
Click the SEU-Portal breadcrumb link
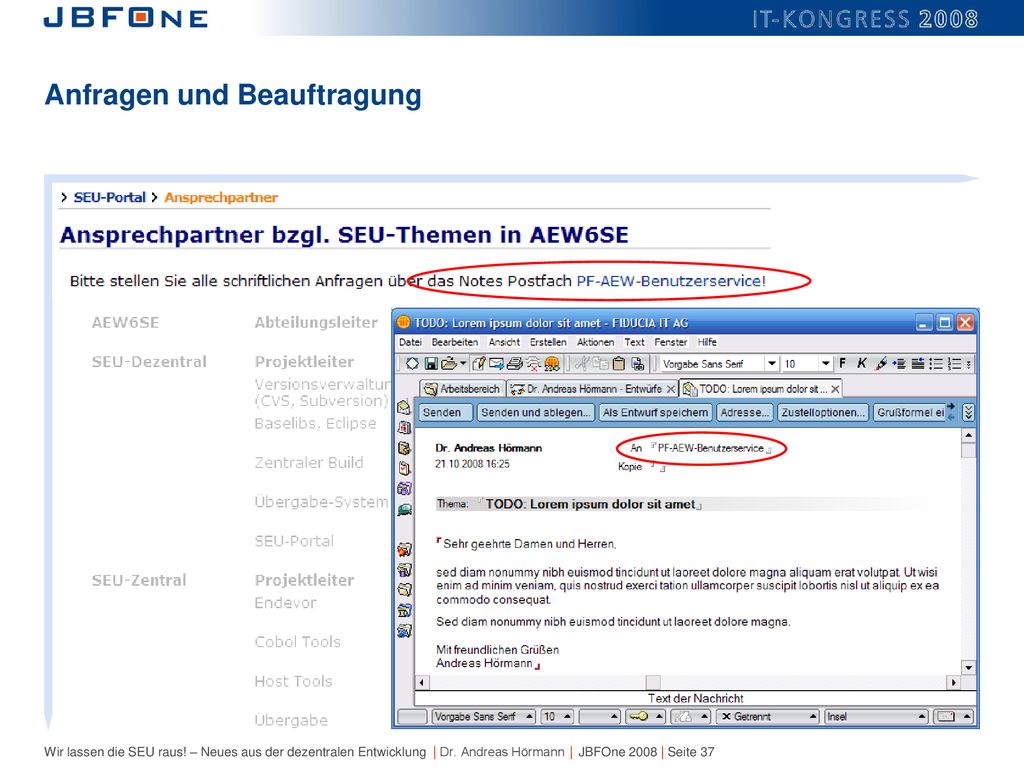point(109,197)
